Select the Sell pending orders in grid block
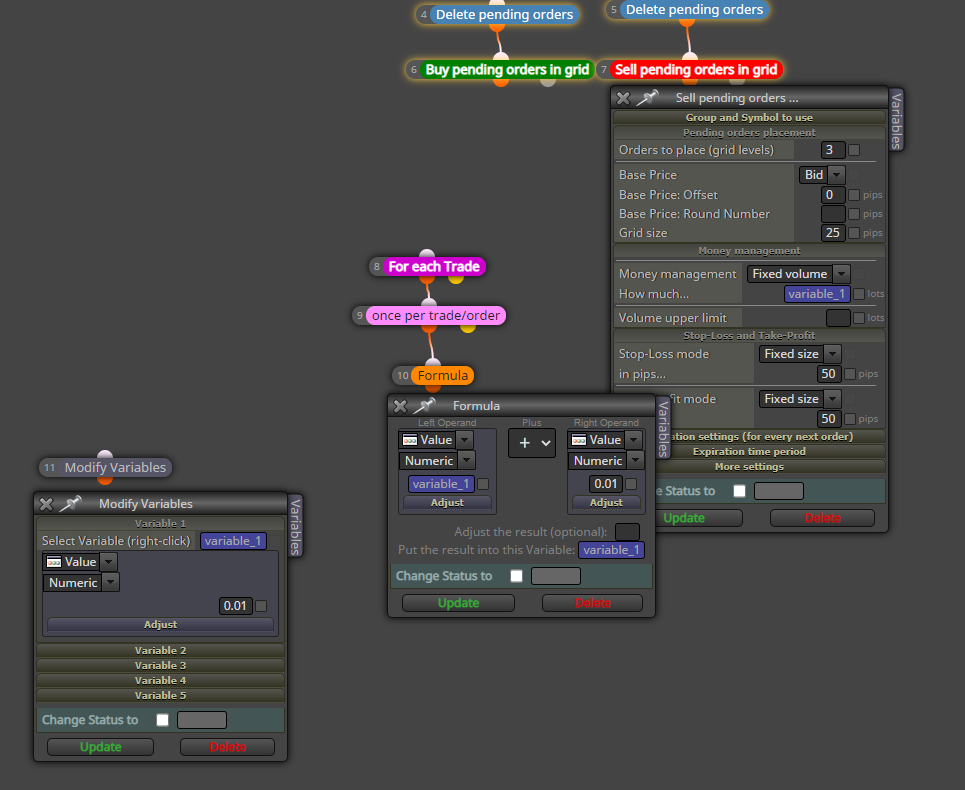The image size is (965, 790). click(x=696, y=70)
